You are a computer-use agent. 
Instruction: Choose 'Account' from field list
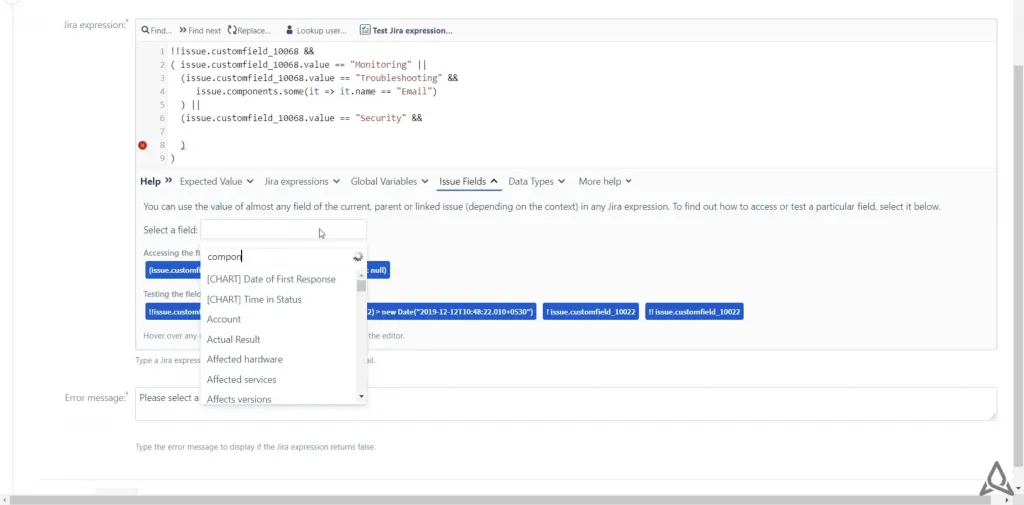[224, 319]
